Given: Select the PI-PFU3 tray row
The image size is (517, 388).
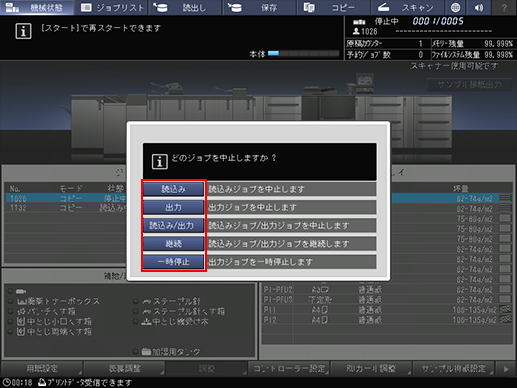Looking at the screenshot, I should point(387,299).
